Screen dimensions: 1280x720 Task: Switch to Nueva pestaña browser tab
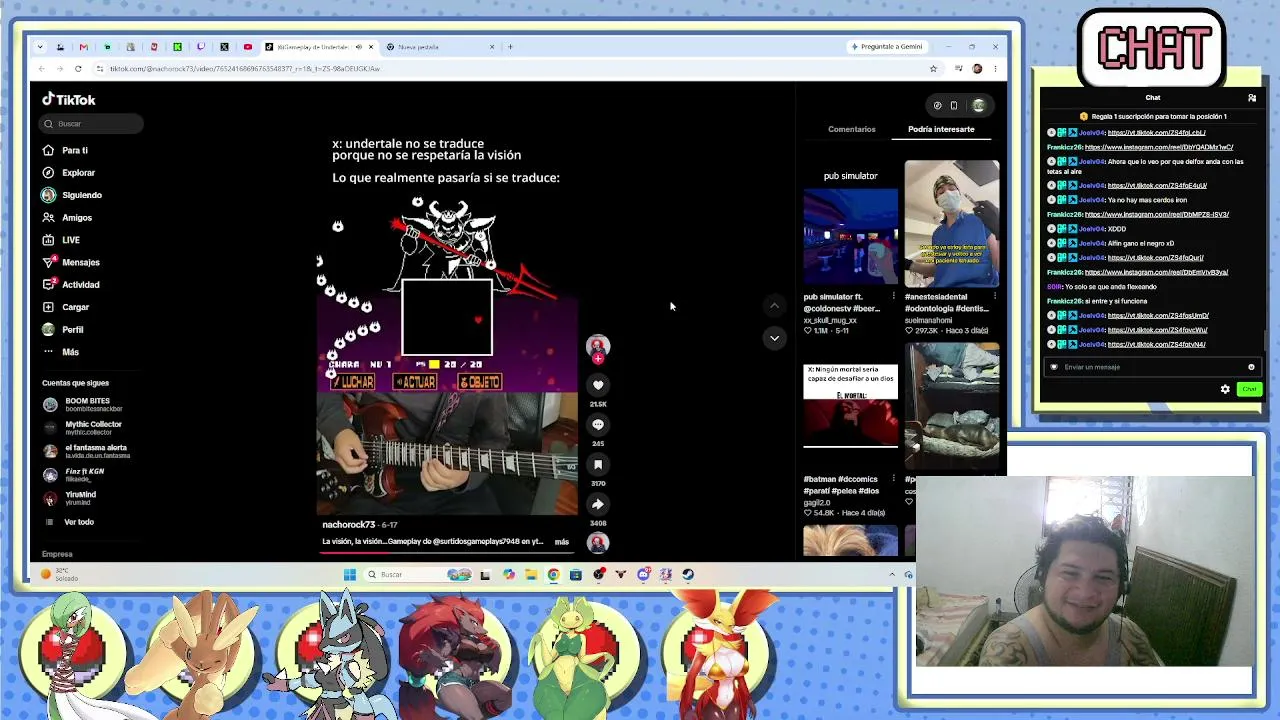[441, 47]
